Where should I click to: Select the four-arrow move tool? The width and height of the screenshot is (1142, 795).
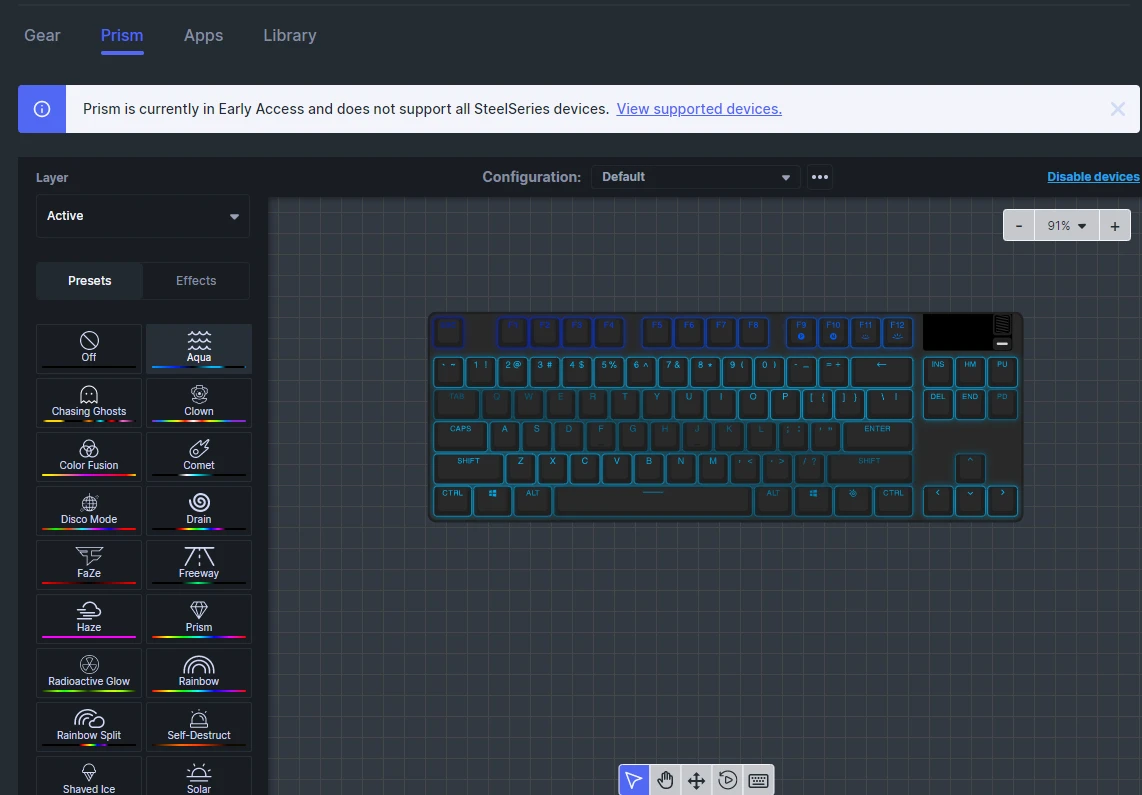696,780
